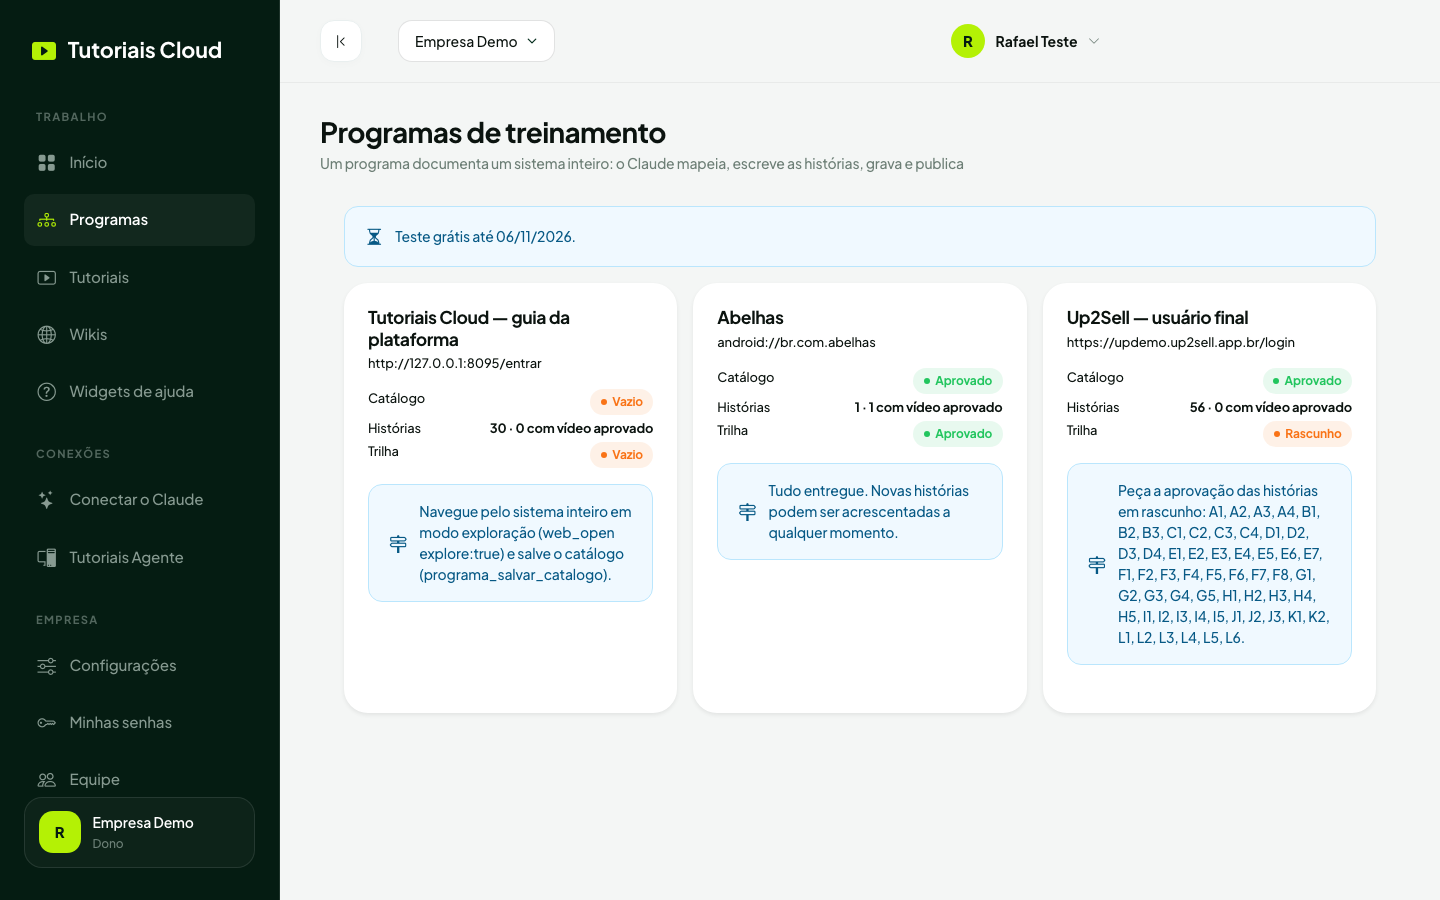Click the signpost icon in Up2Sell card
Image resolution: width=1440 pixels, height=900 pixels.
(x=1097, y=564)
